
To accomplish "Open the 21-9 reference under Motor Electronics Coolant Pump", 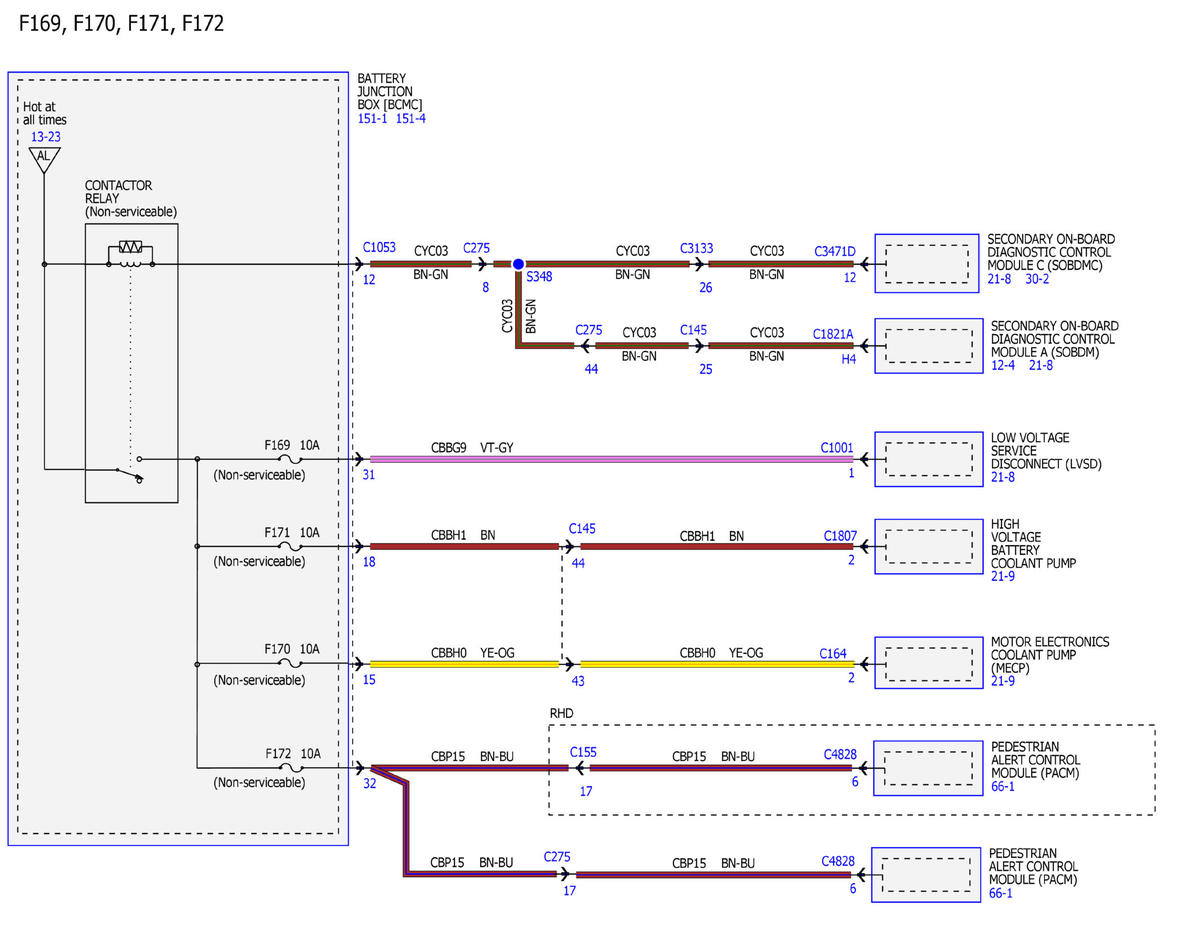I will coord(1003,681).
